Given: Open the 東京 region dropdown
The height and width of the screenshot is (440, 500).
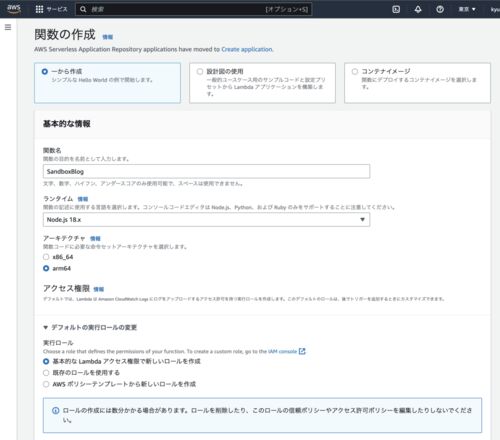Looking at the screenshot, I should (467, 9).
